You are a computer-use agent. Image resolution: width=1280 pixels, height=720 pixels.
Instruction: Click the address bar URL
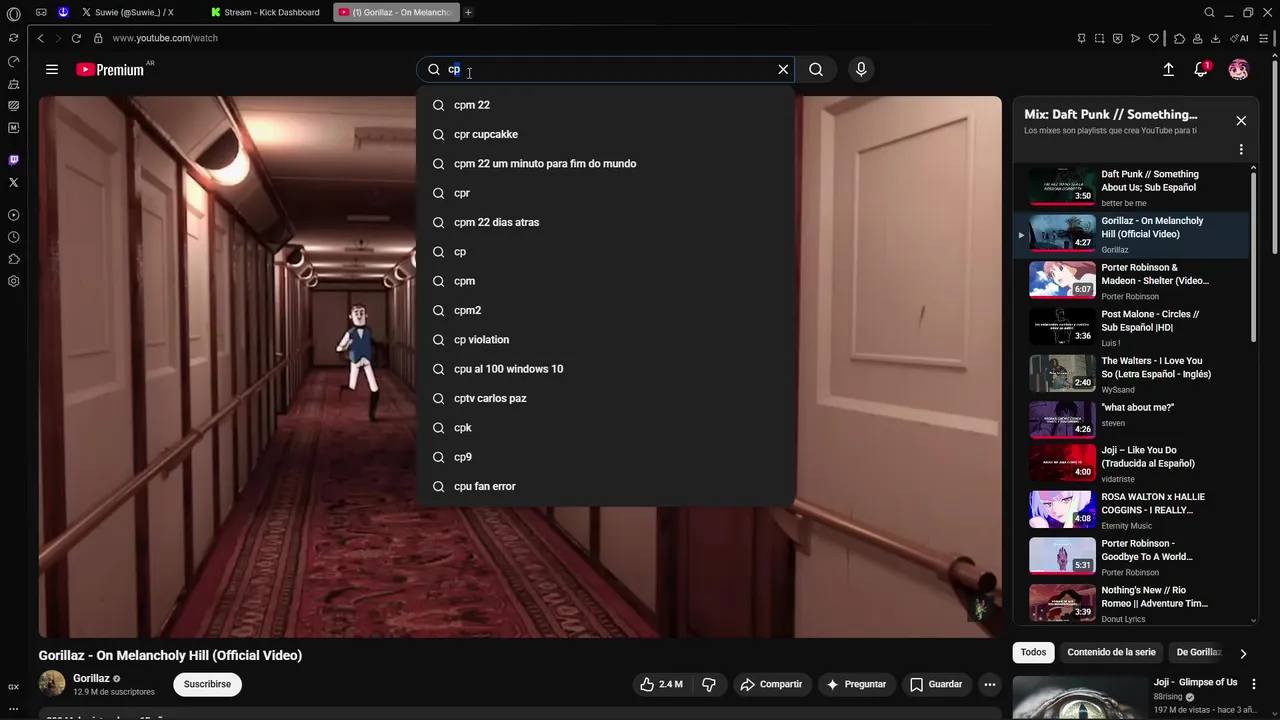pos(165,38)
